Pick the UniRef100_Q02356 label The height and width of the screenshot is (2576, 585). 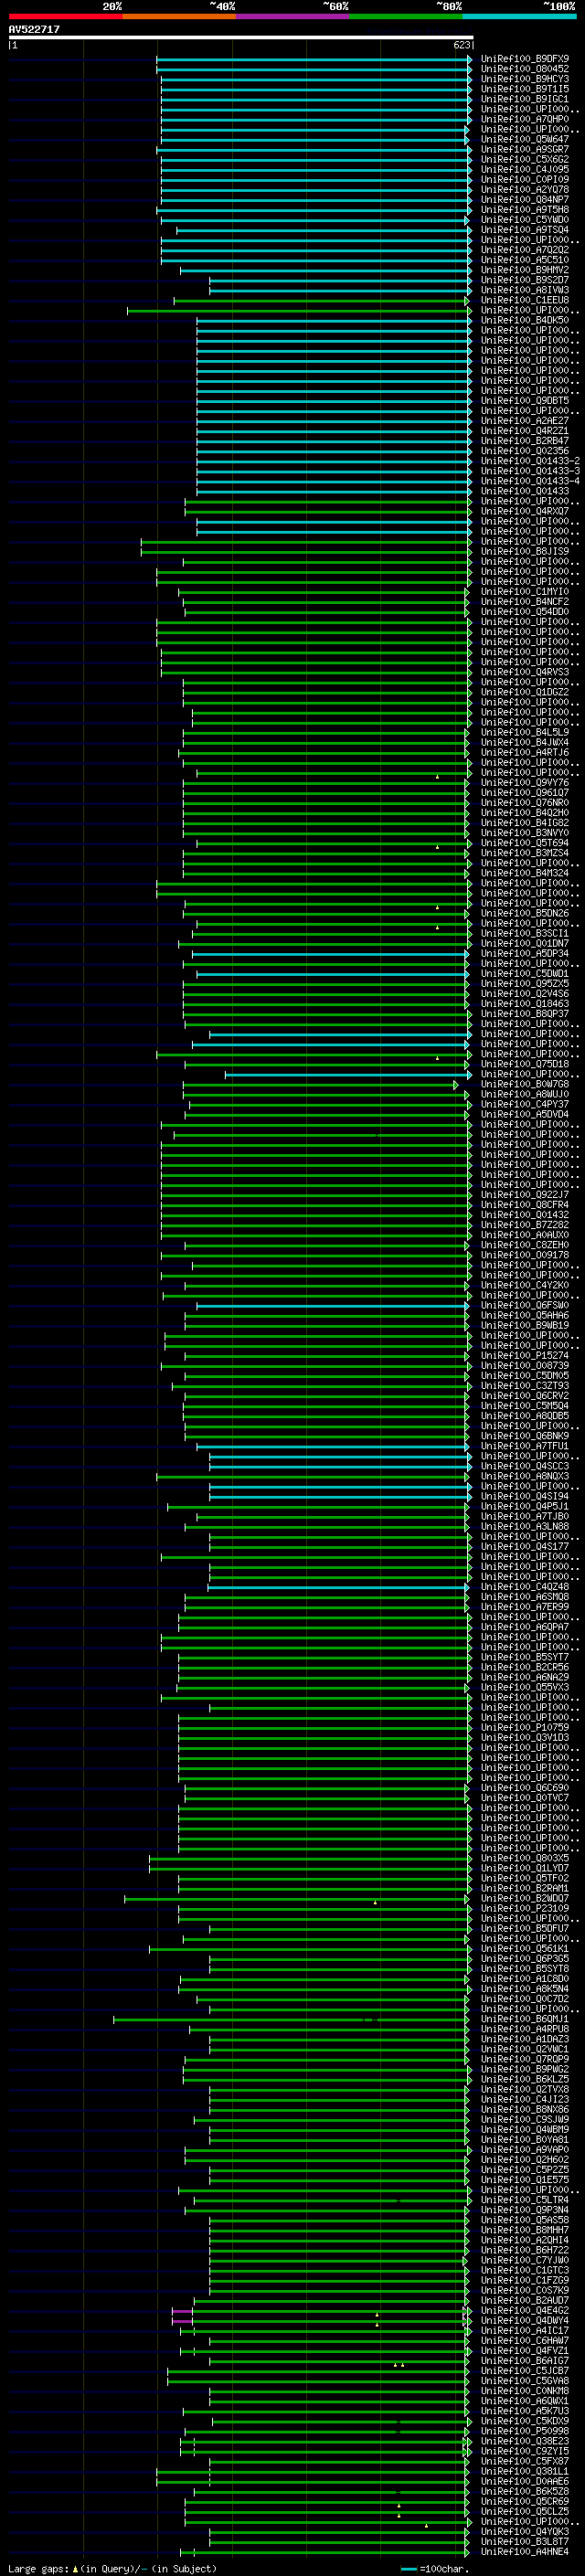tap(525, 451)
